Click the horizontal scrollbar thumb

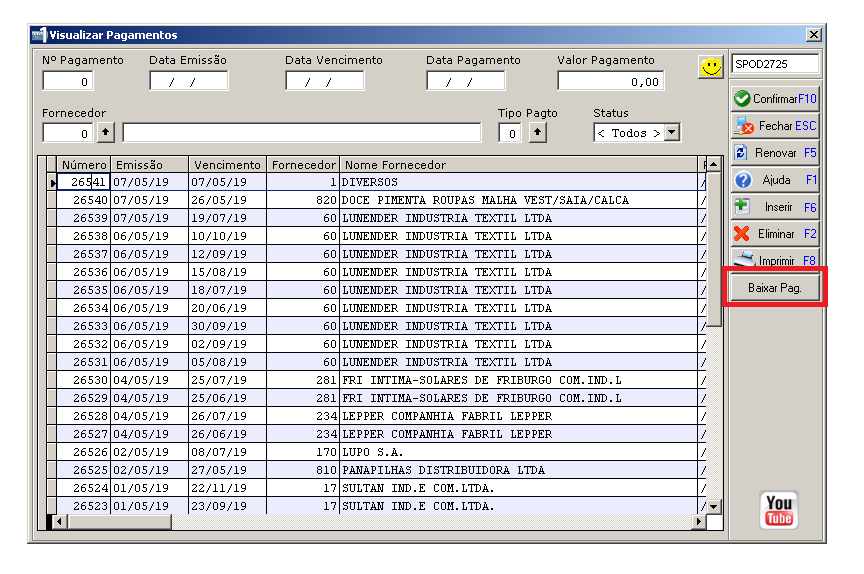120,521
